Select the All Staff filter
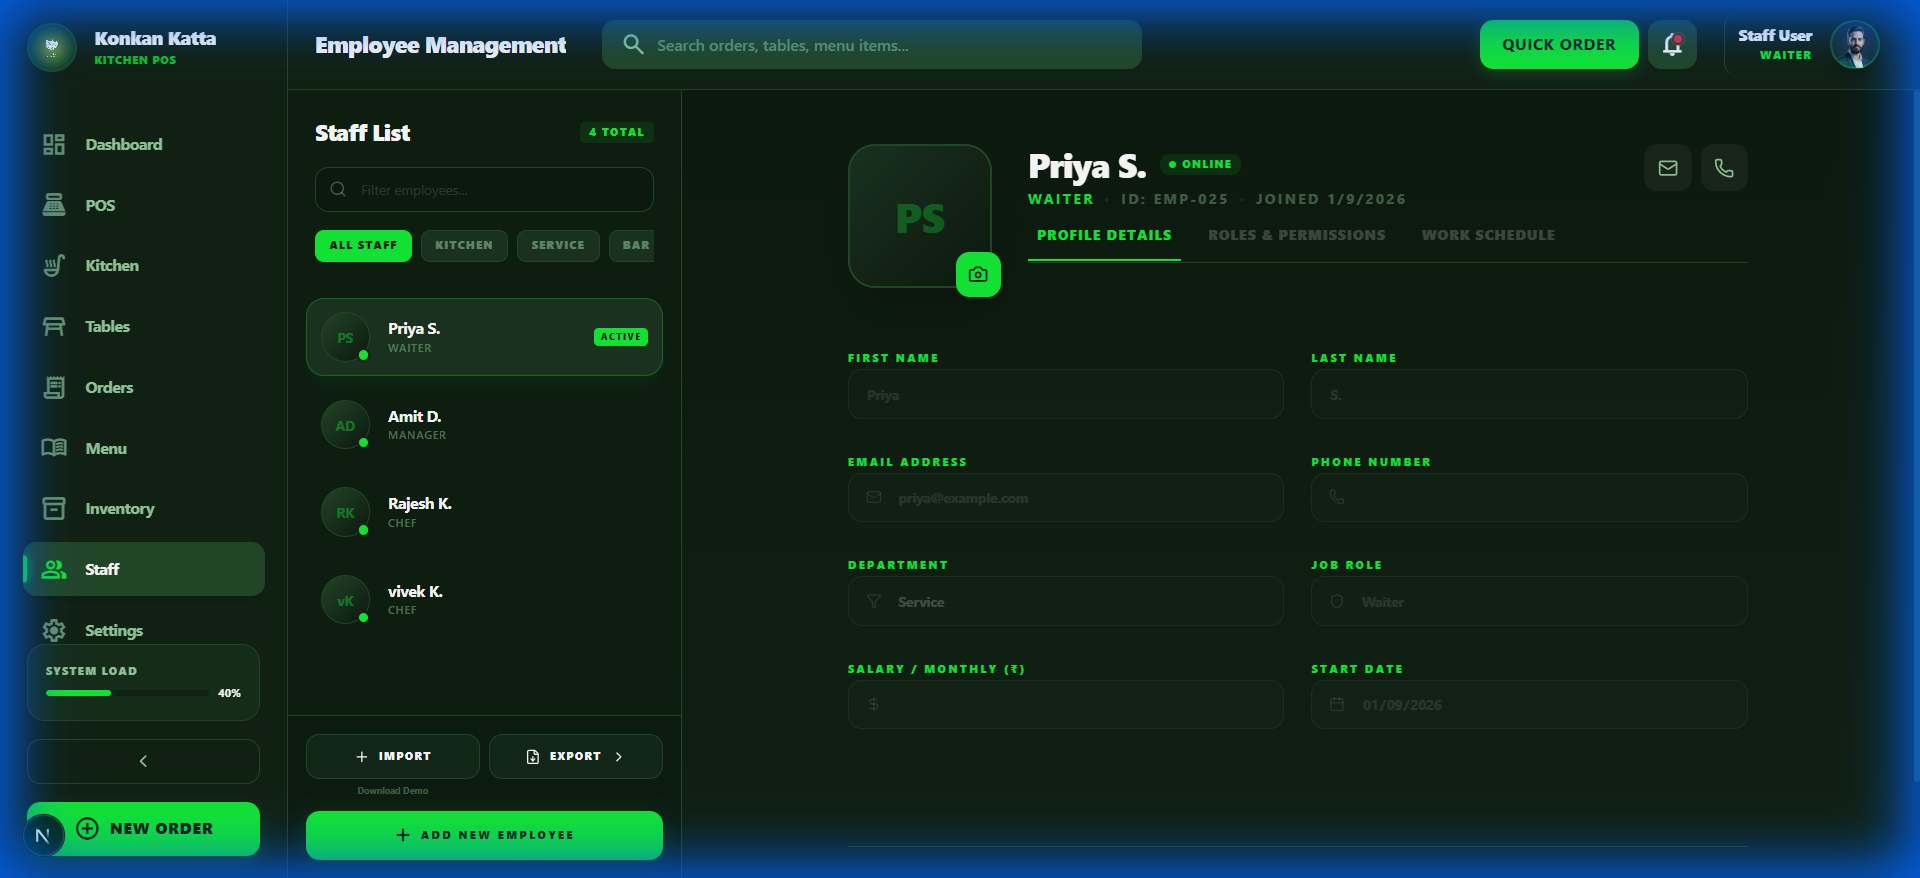Image resolution: width=1920 pixels, height=878 pixels. click(x=363, y=245)
